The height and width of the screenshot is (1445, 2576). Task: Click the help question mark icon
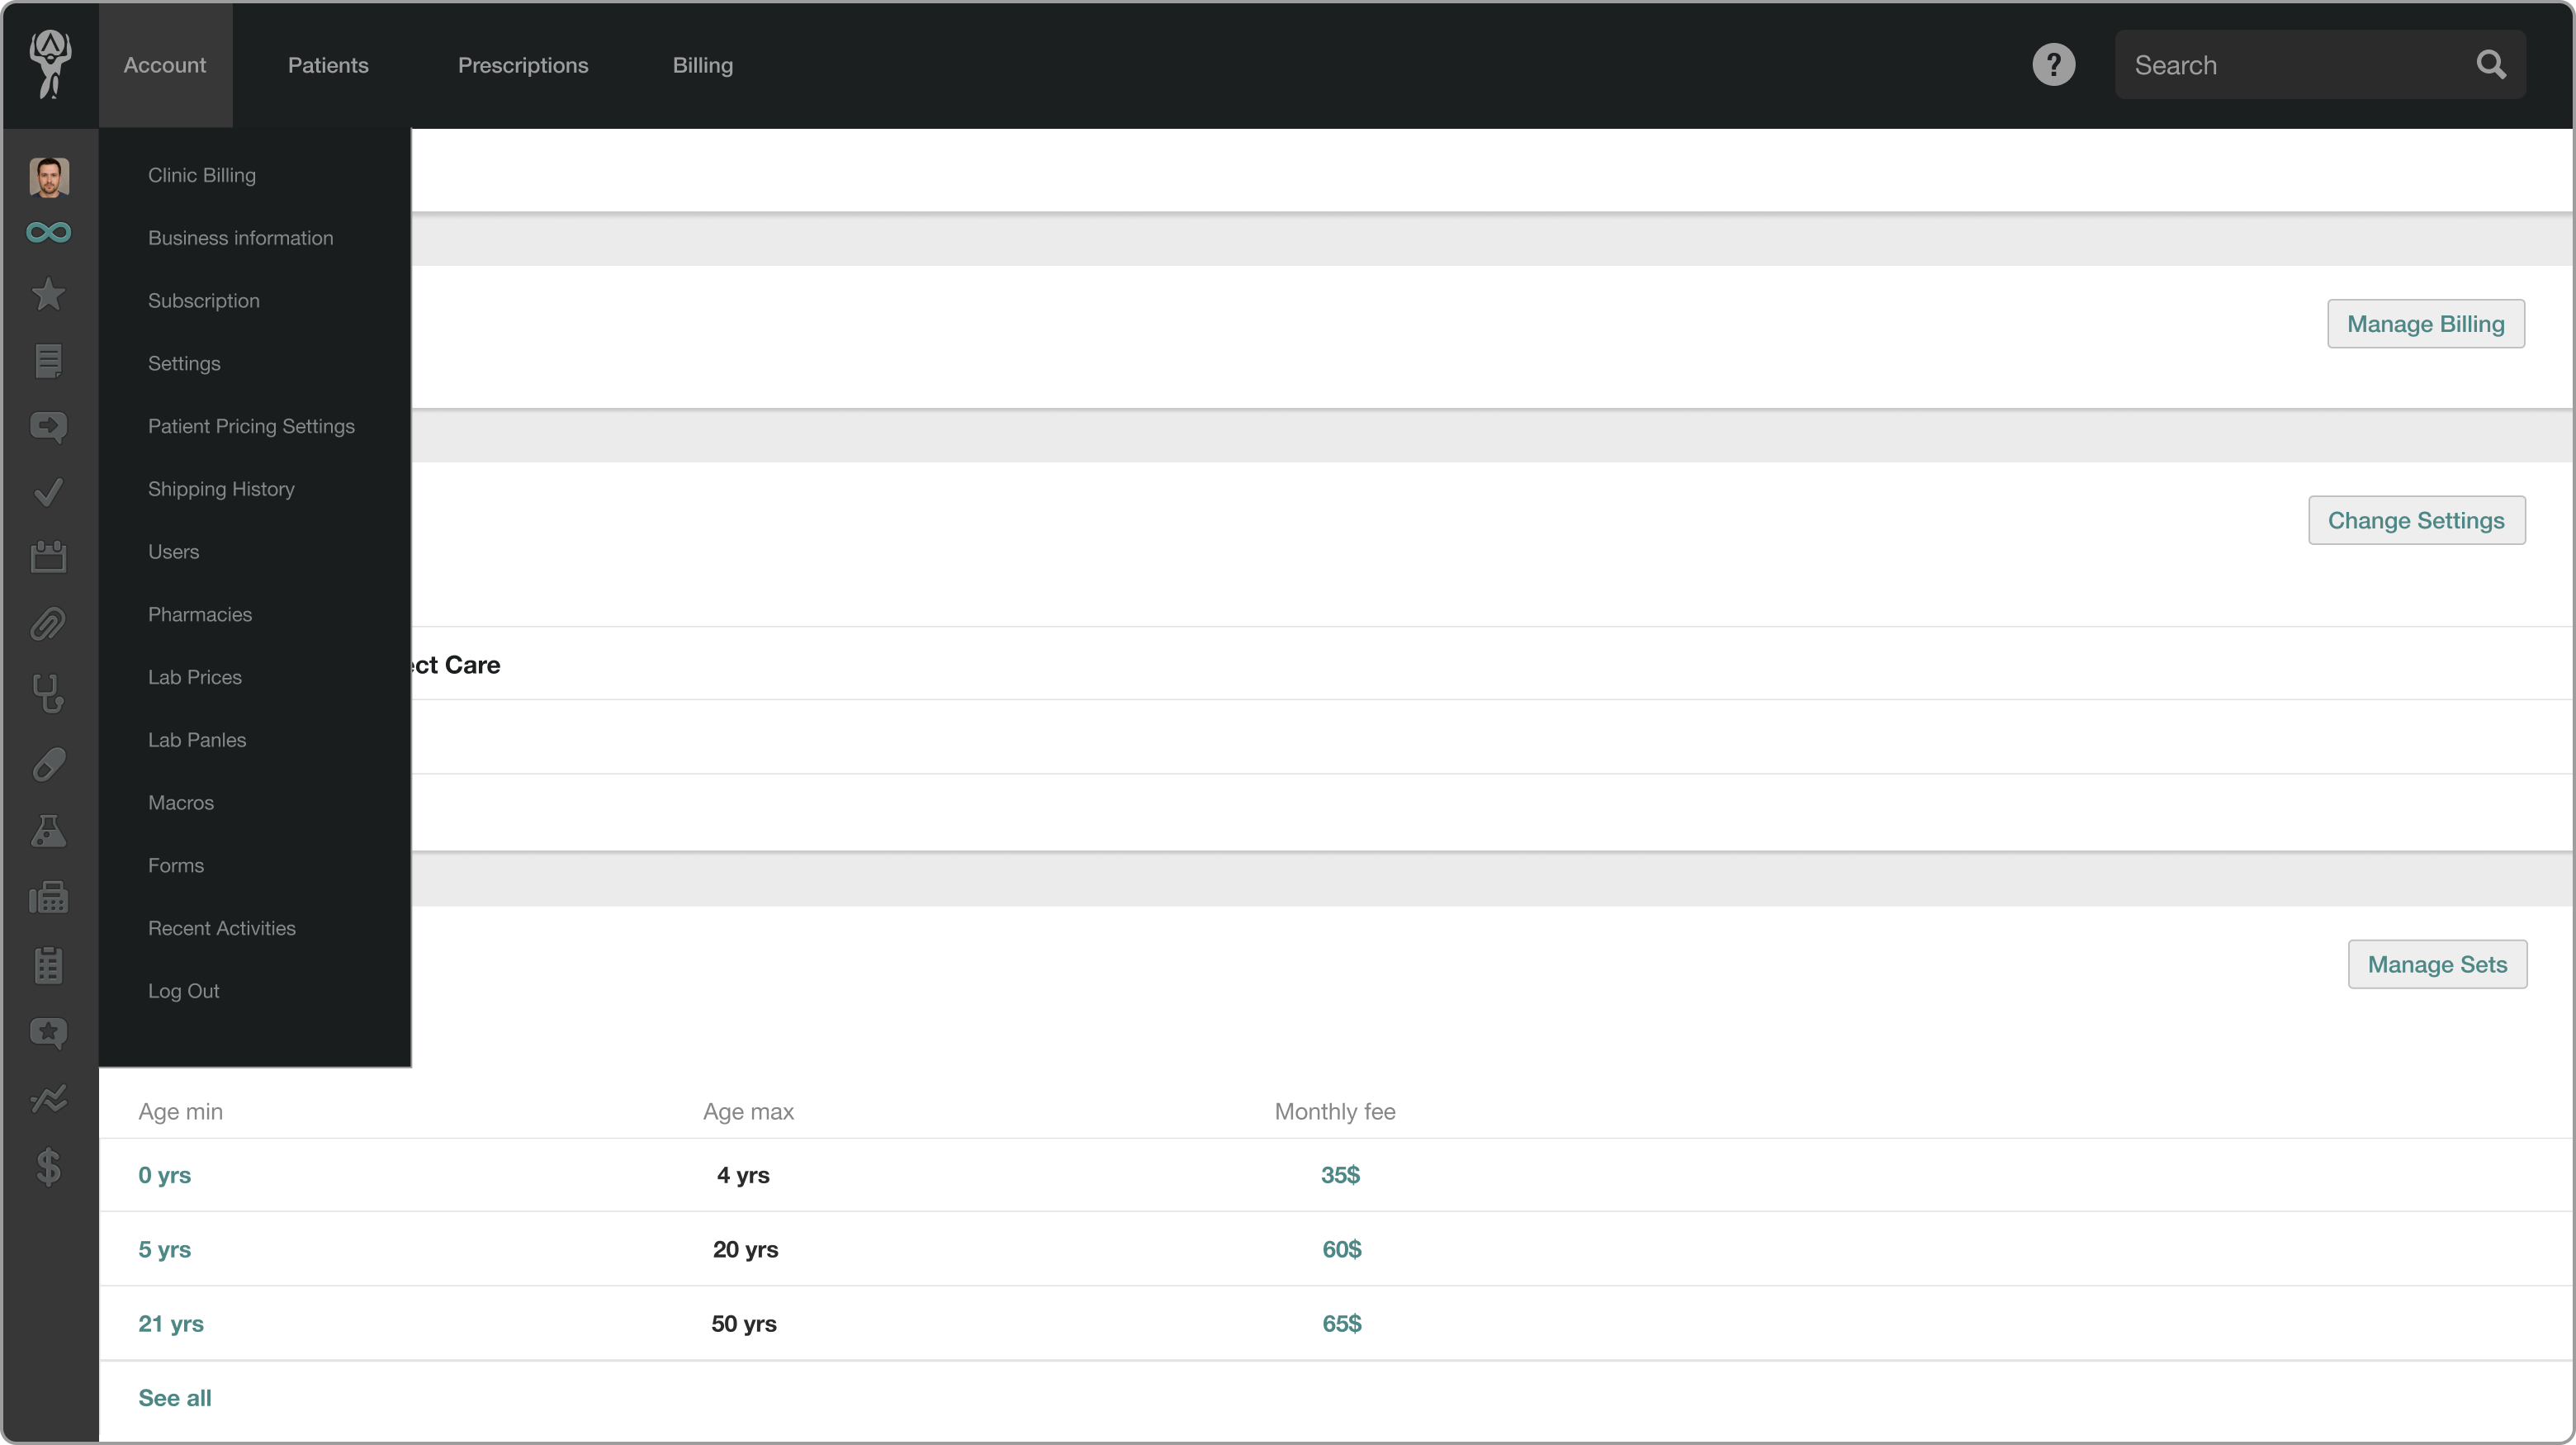coord(2053,65)
